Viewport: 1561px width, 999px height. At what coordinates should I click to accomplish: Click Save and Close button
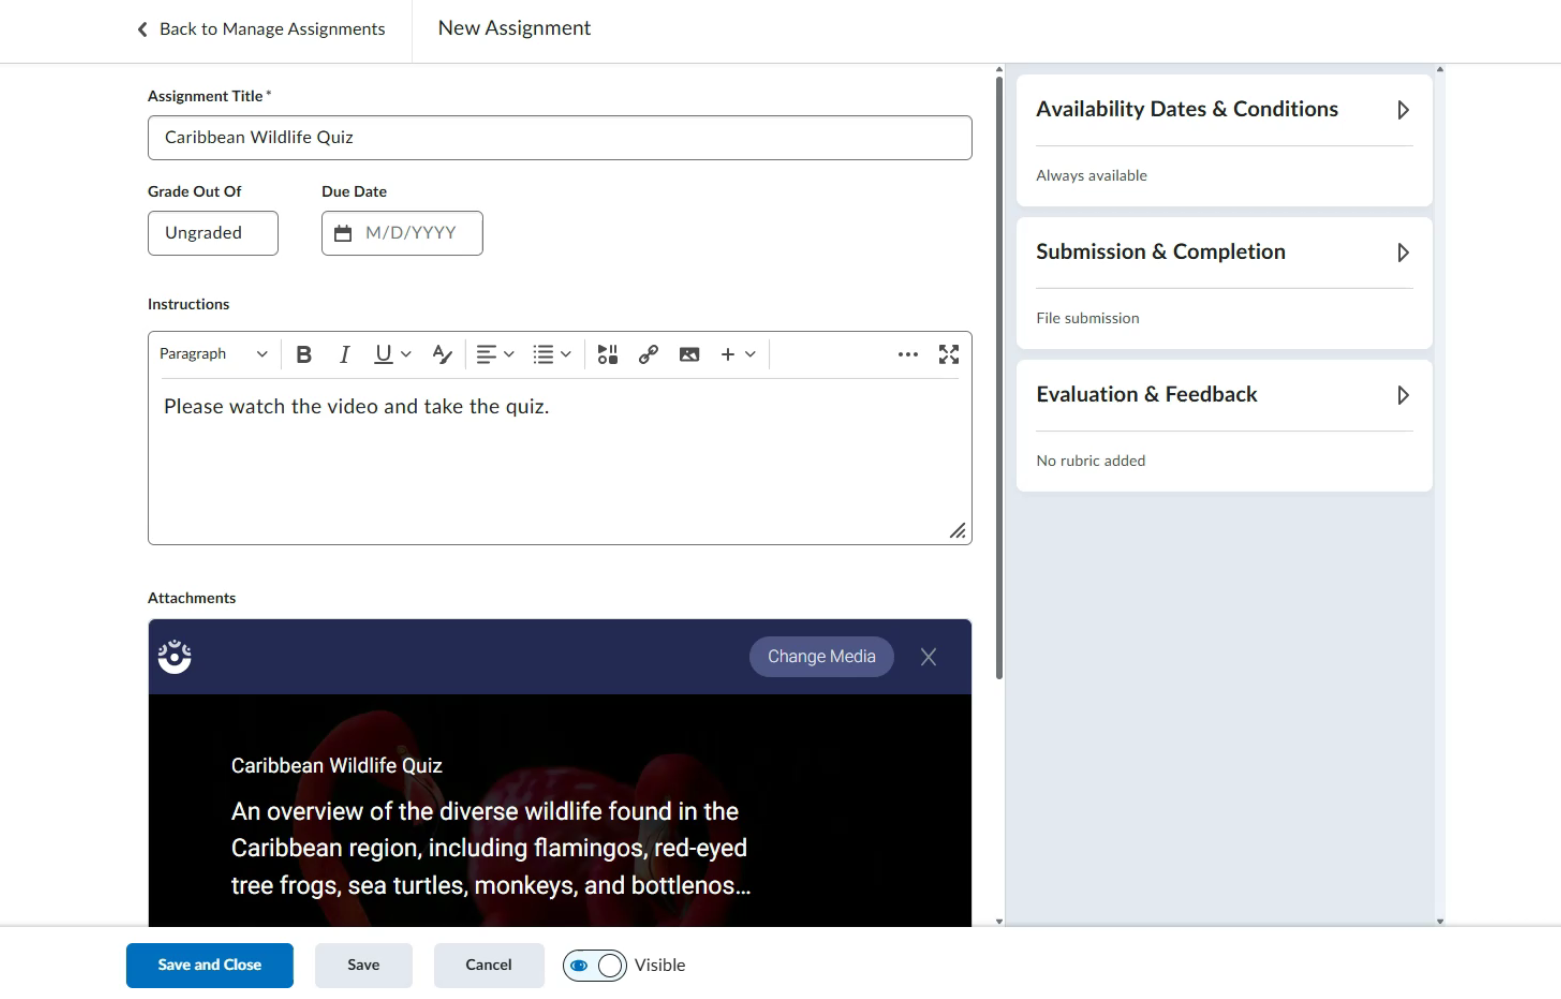[x=210, y=965]
